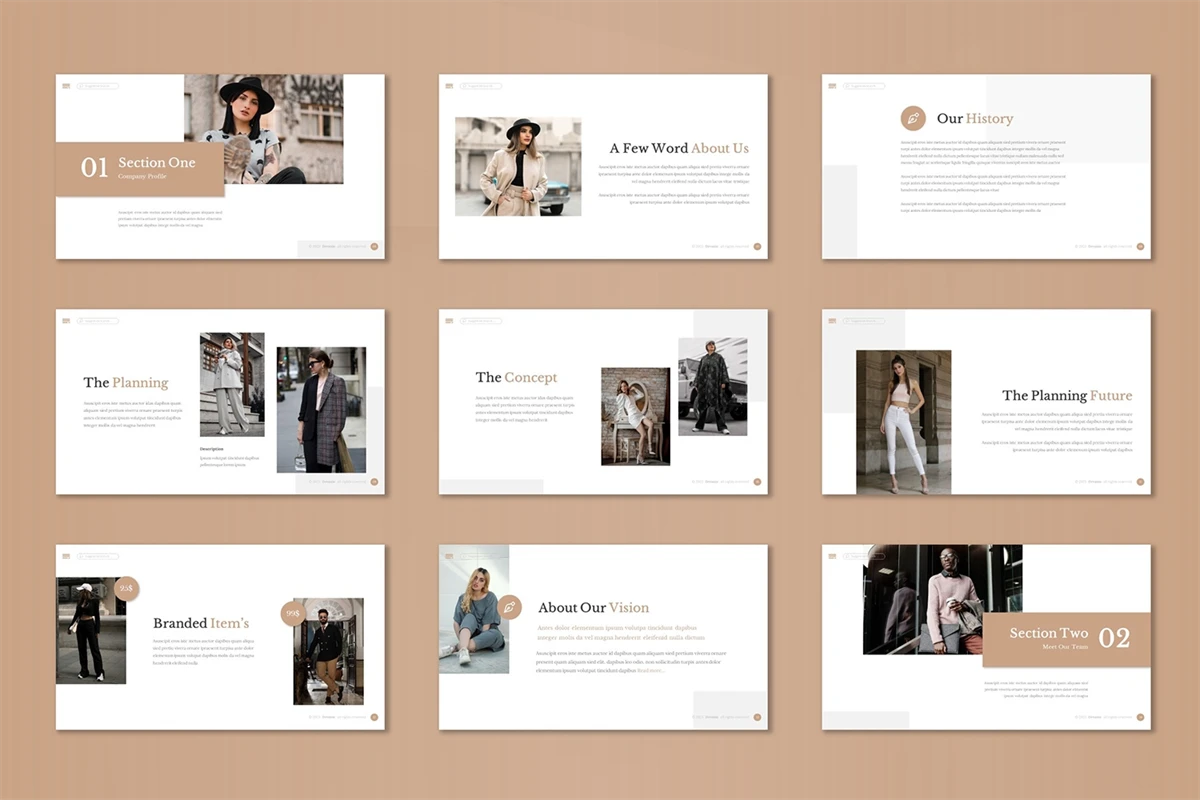Select the Section Two title banner
The height and width of the screenshot is (800, 1200).
click(x=1066, y=639)
